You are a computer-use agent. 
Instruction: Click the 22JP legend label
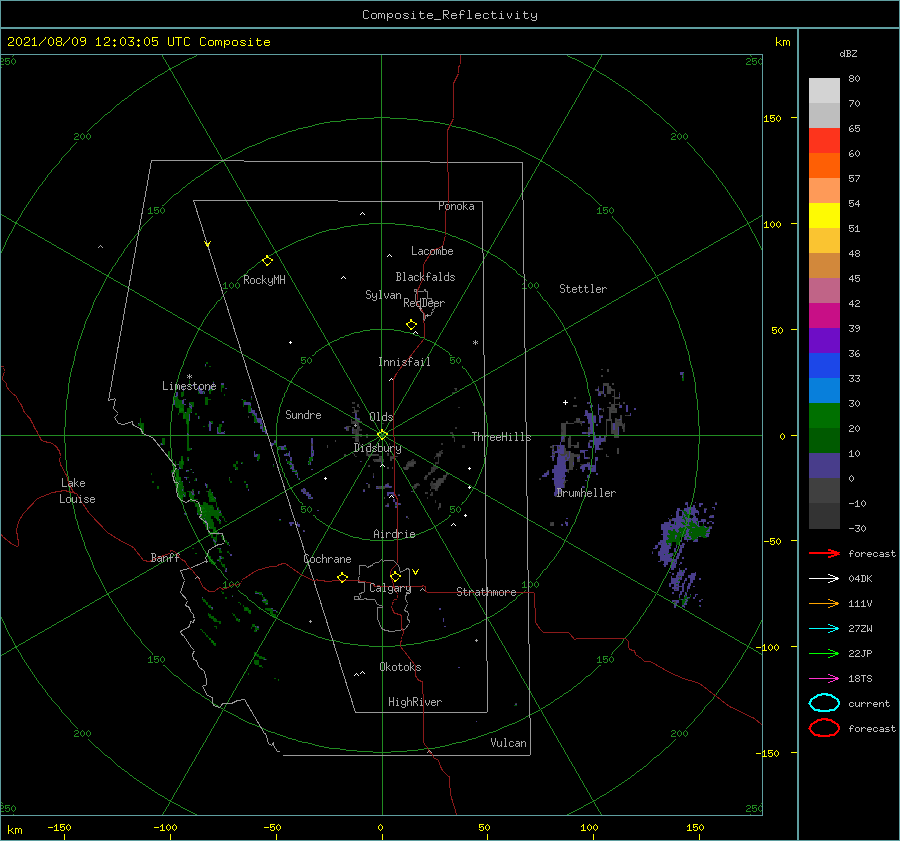click(860, 653)
